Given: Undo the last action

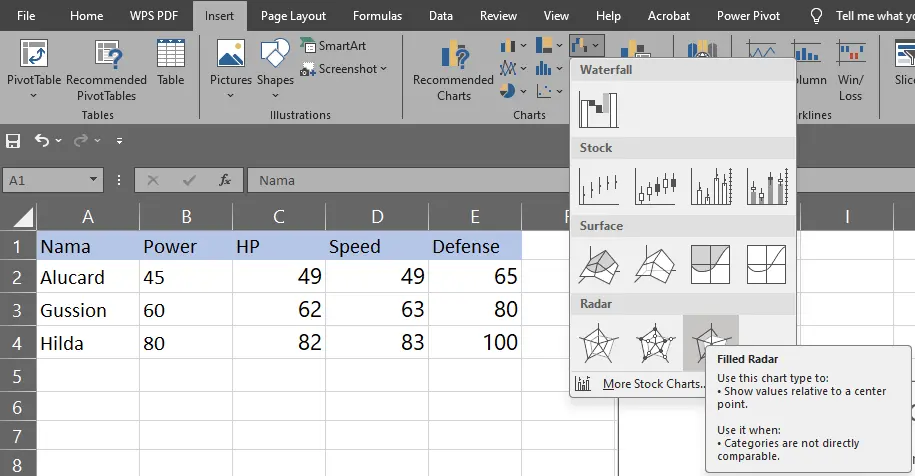Looking at the screenshot, I should (41, 140).
